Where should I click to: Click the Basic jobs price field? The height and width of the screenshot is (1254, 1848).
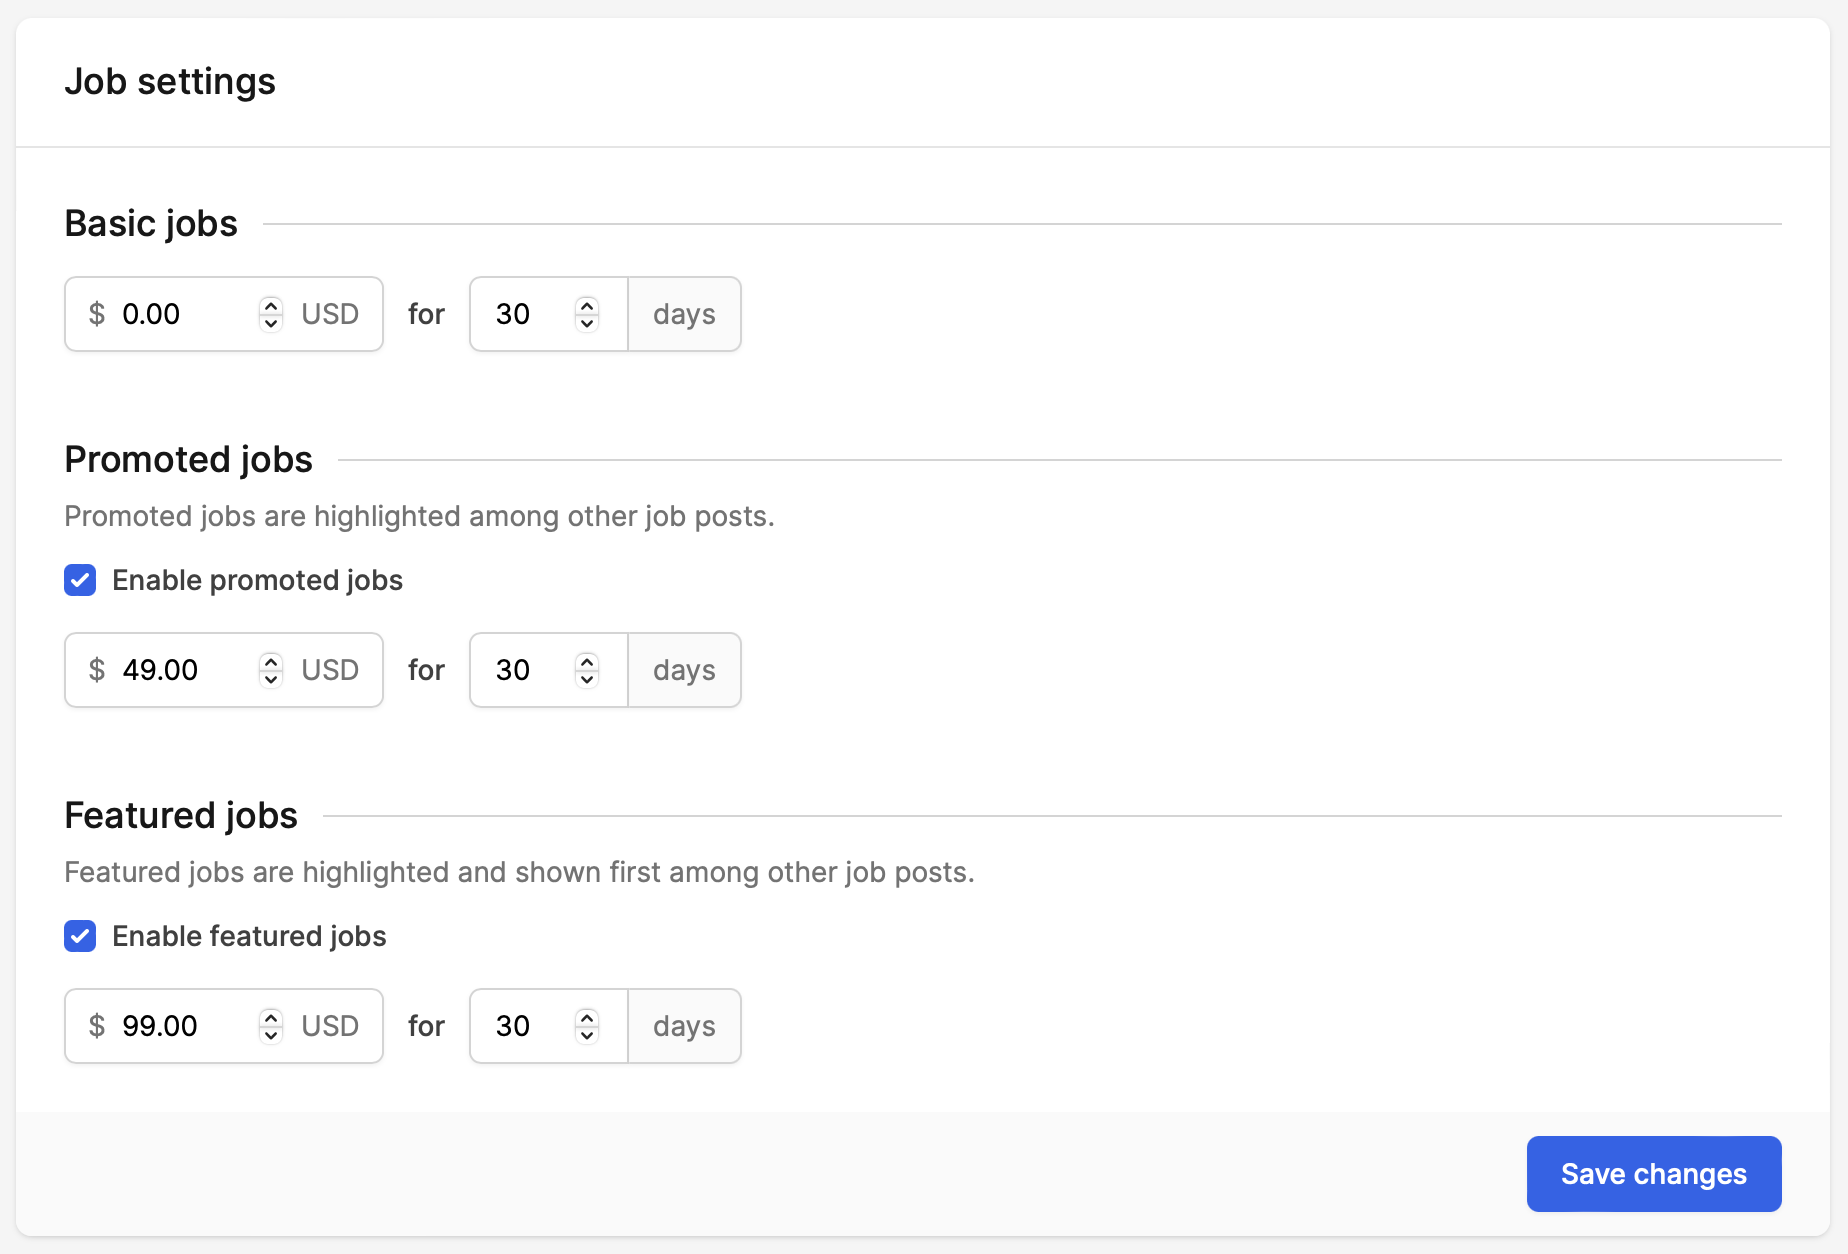click(x=180, y=314)
